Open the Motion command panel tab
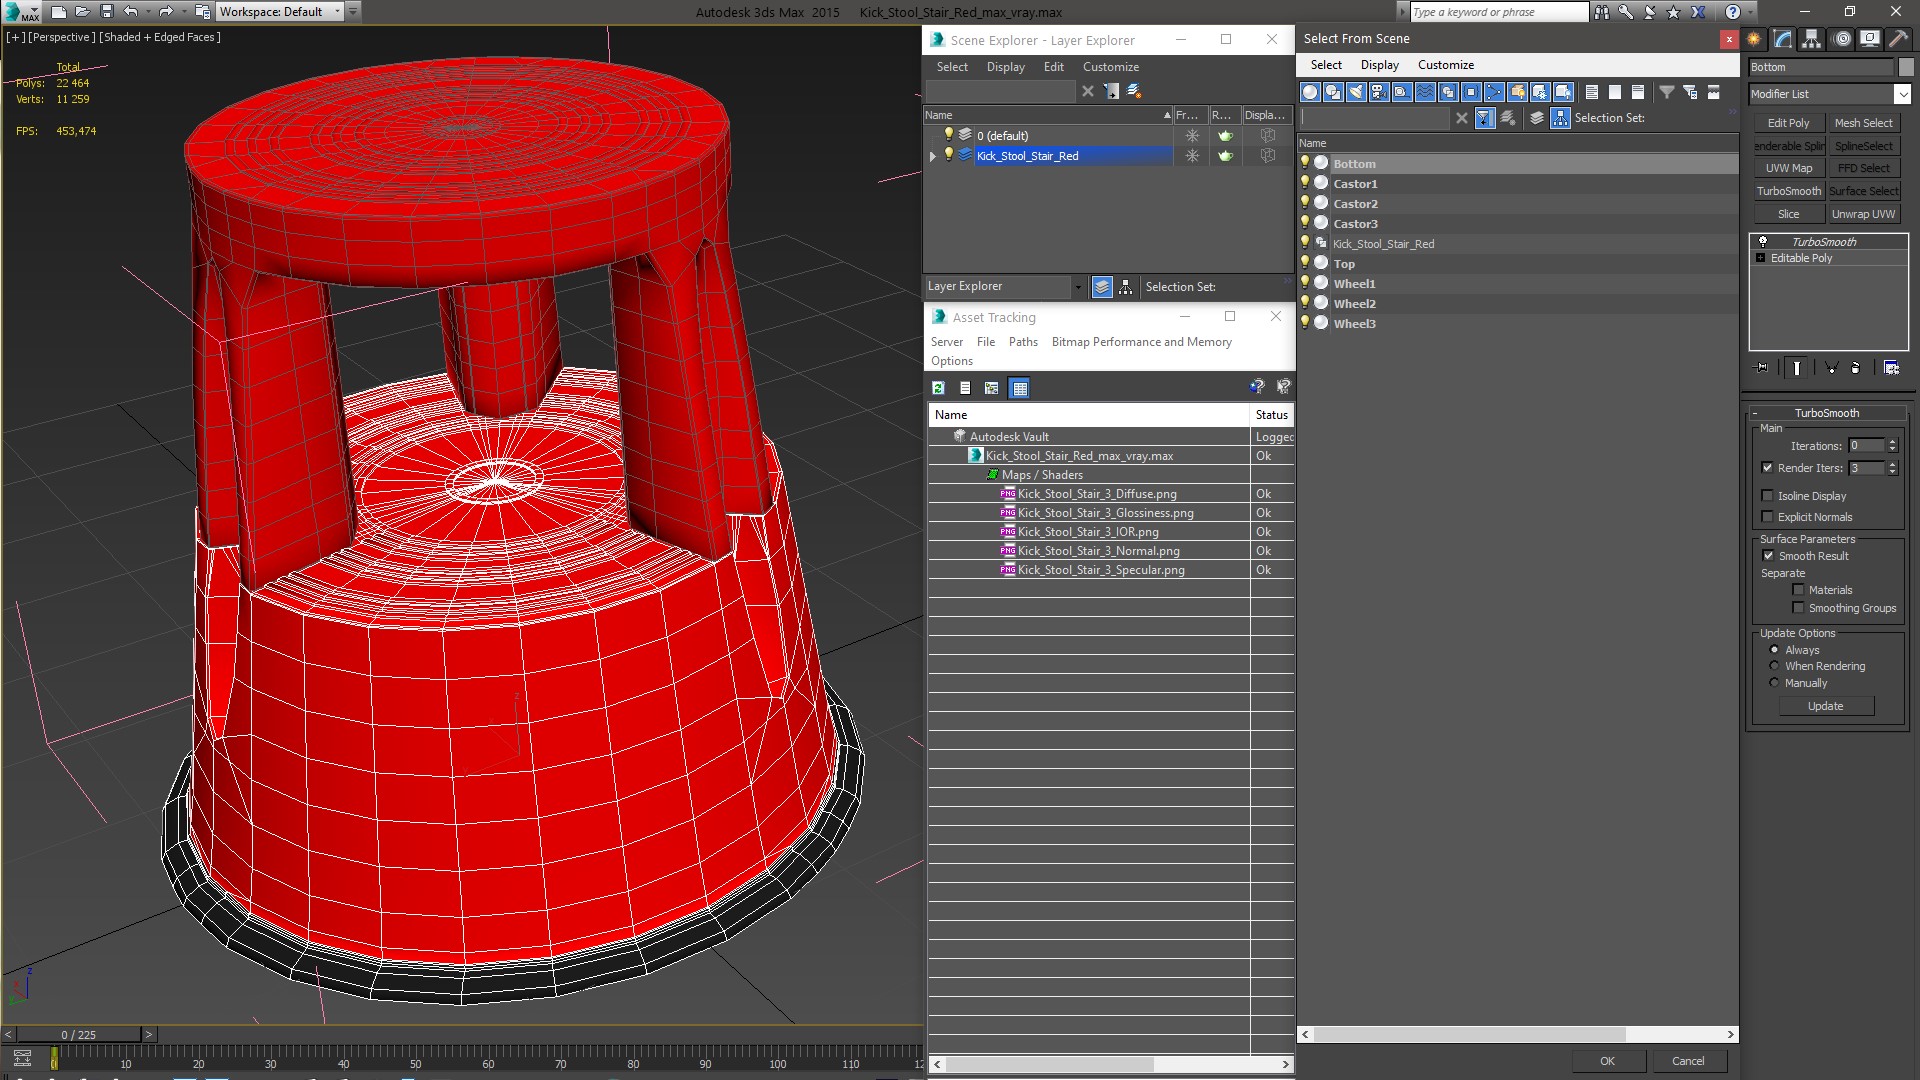 (1841, 39)
